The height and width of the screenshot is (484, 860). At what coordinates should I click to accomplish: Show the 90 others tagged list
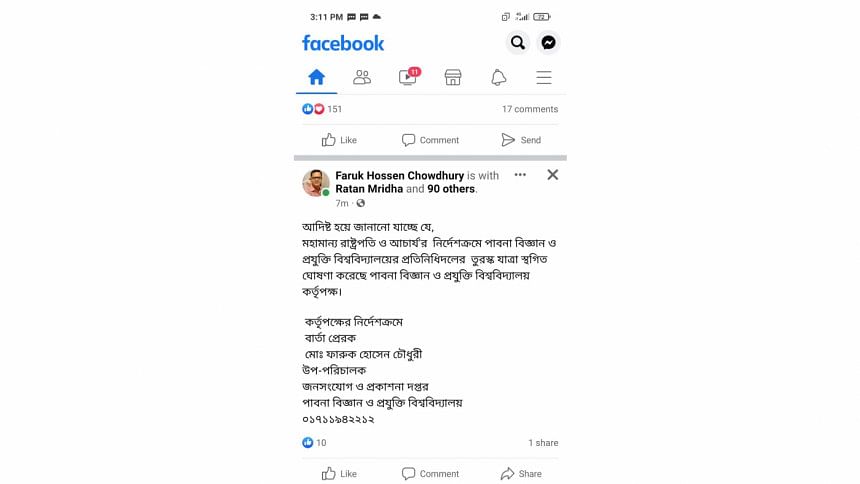tap(451, 189)
